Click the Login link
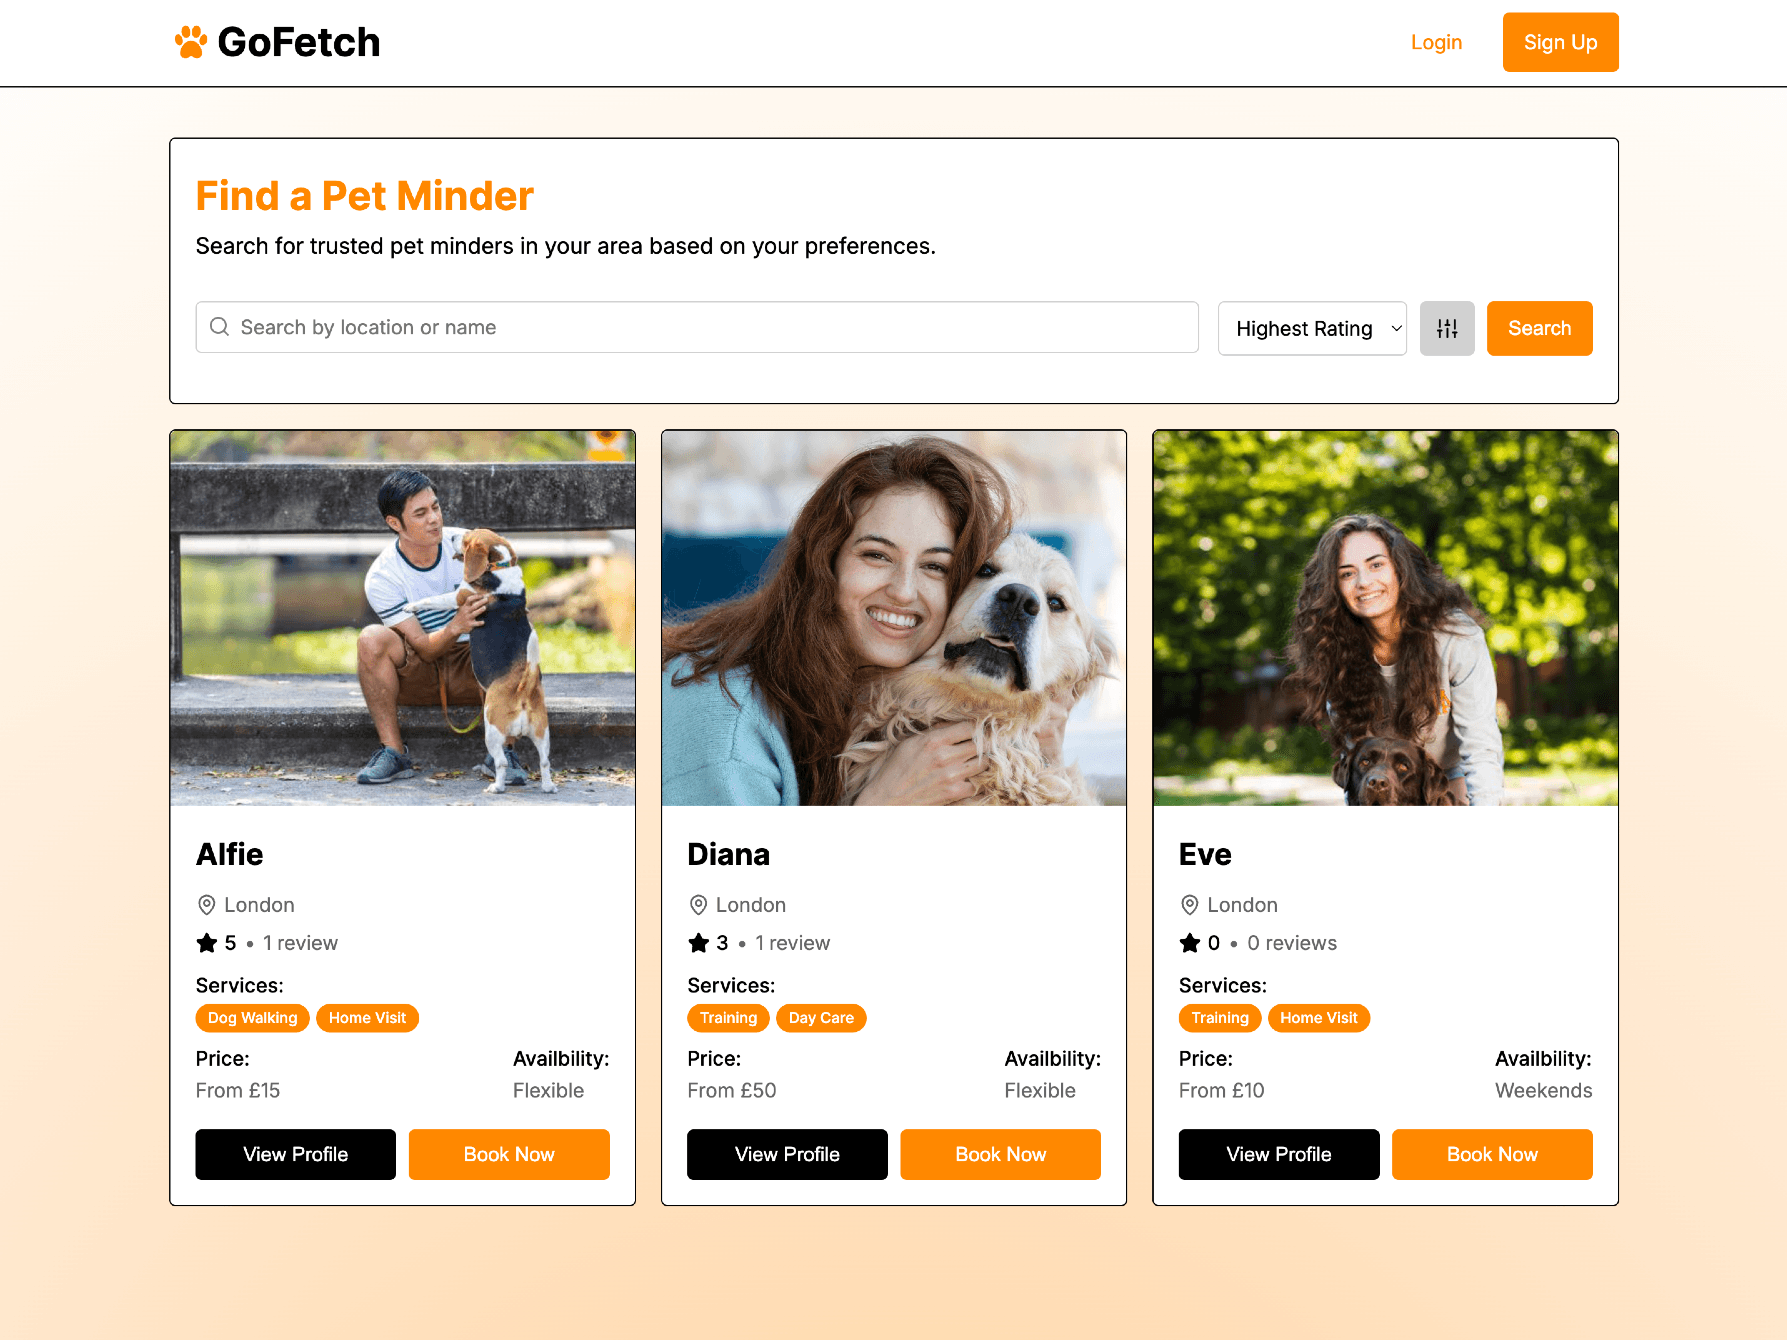 pos(1436,42)
